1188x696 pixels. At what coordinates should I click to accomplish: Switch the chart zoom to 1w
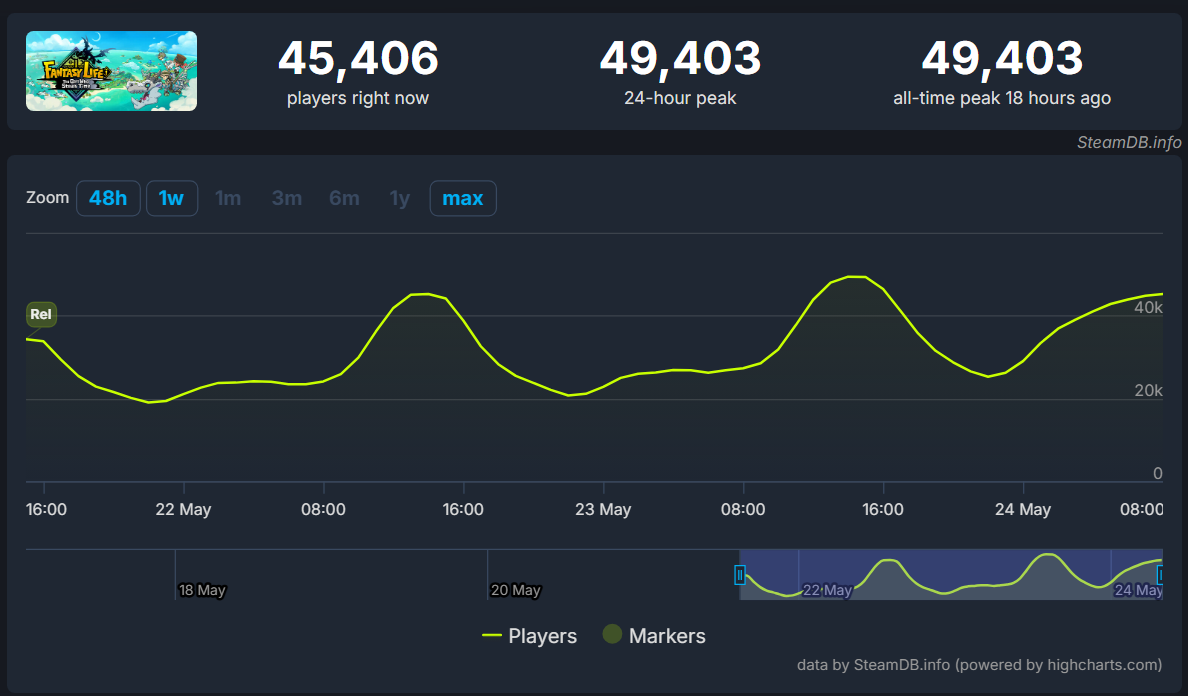point(171,198)
